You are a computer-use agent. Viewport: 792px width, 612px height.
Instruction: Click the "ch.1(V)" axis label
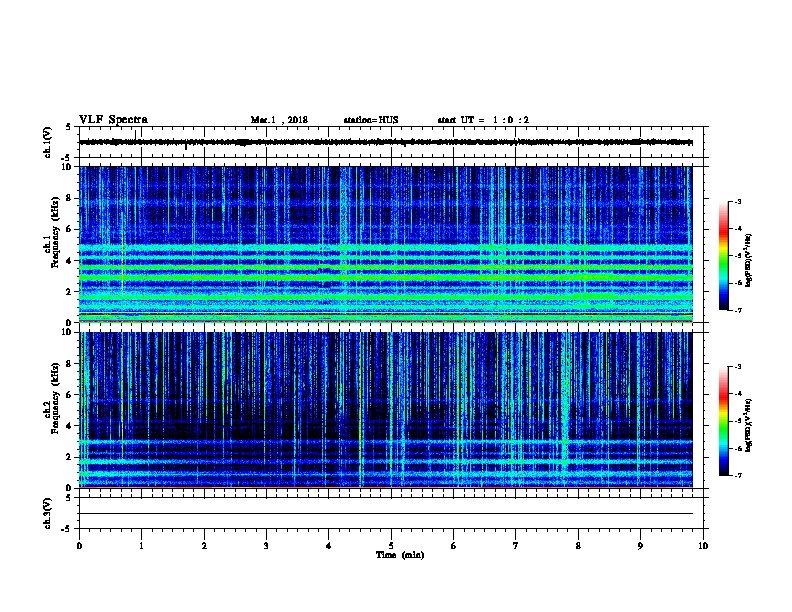click(x=48, y=142)
